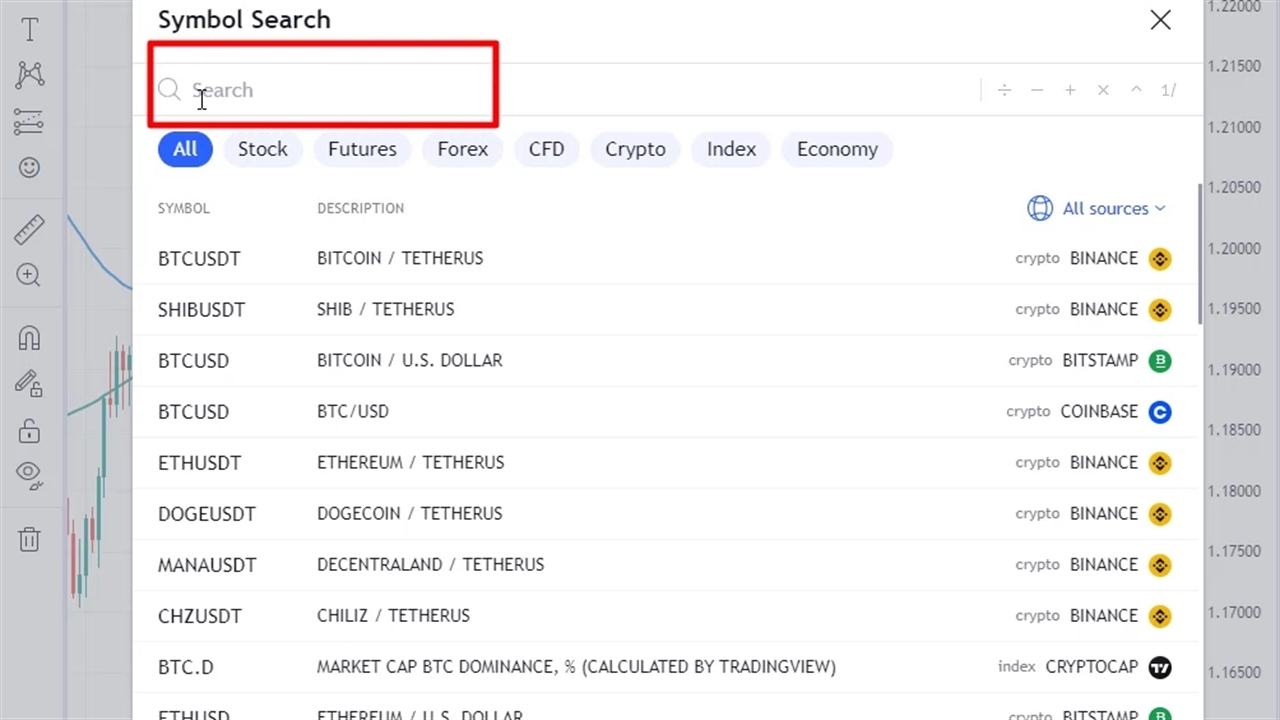Click the zoom in magnifier tool
The width and height of the screenshot is (1280, 720).
coord(29,275)
